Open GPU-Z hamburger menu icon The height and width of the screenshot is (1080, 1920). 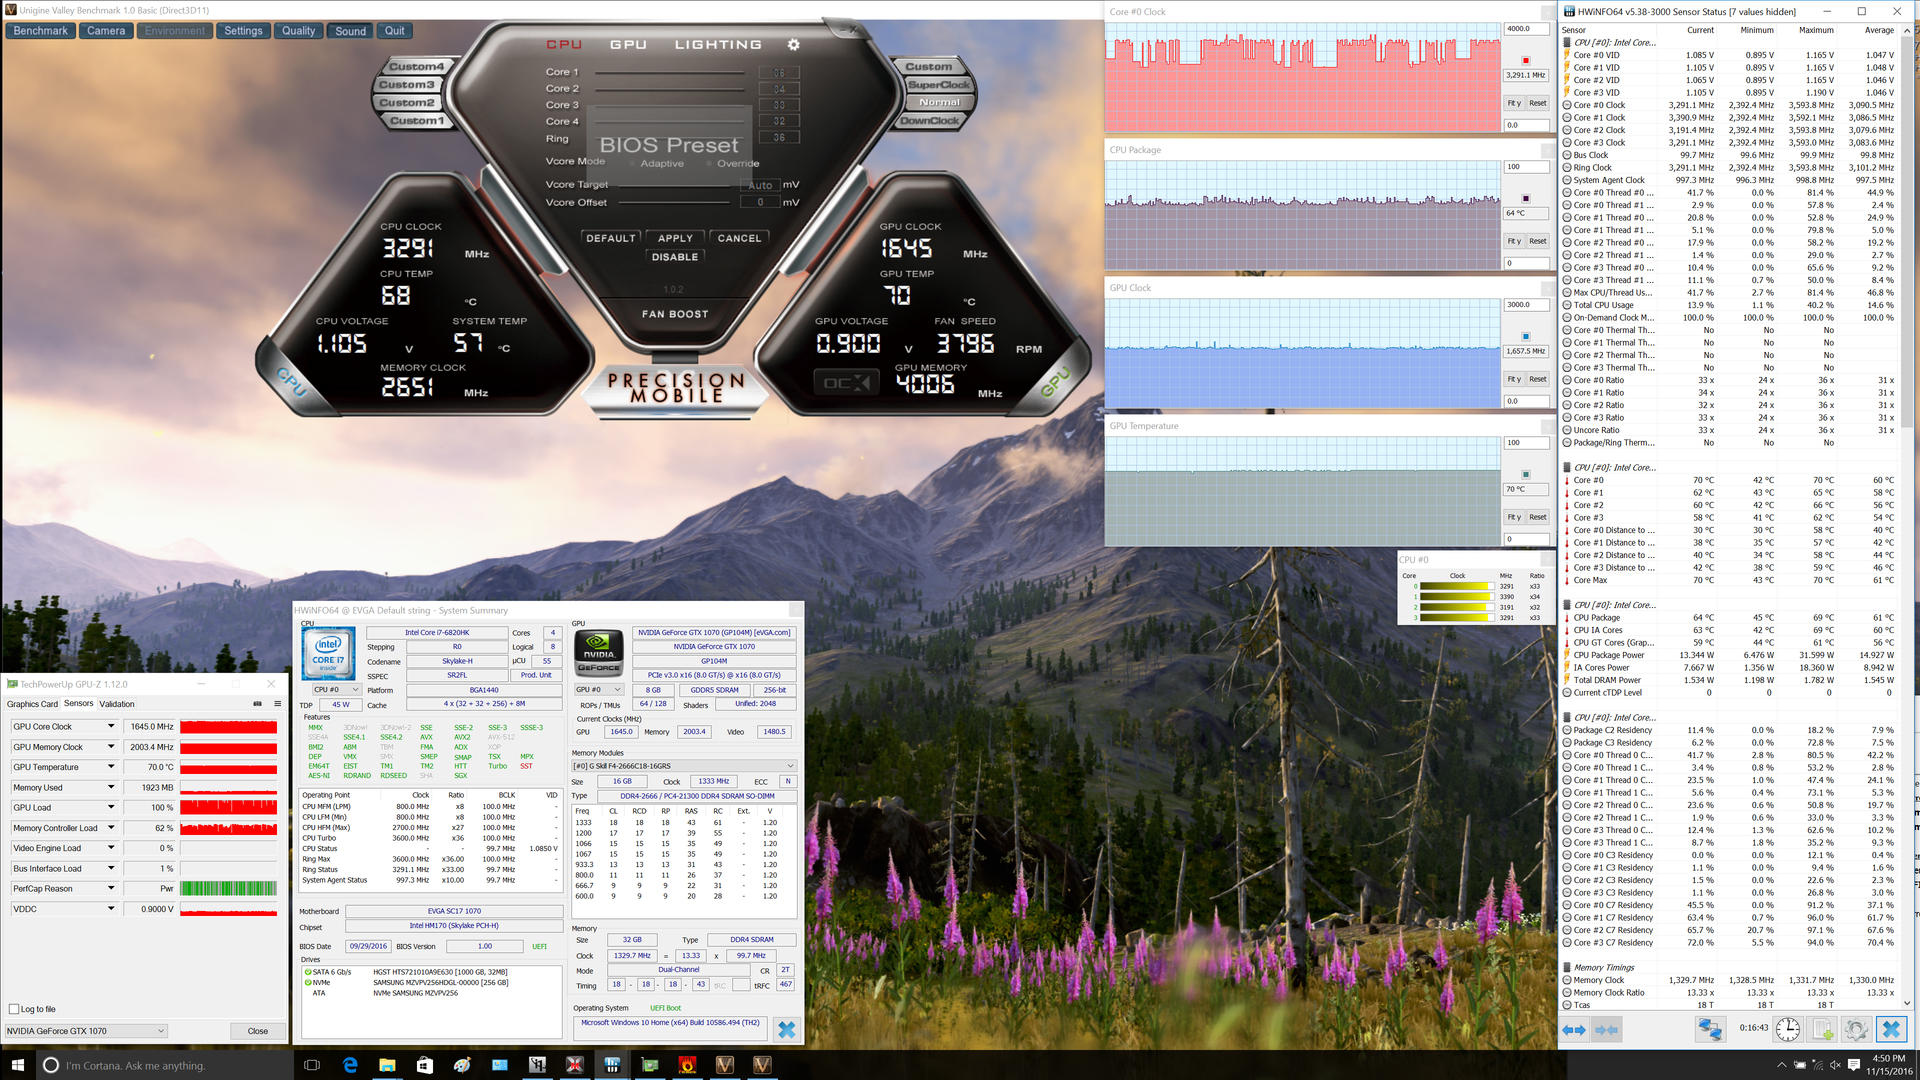pyautogui.click(x=278, y=704)
